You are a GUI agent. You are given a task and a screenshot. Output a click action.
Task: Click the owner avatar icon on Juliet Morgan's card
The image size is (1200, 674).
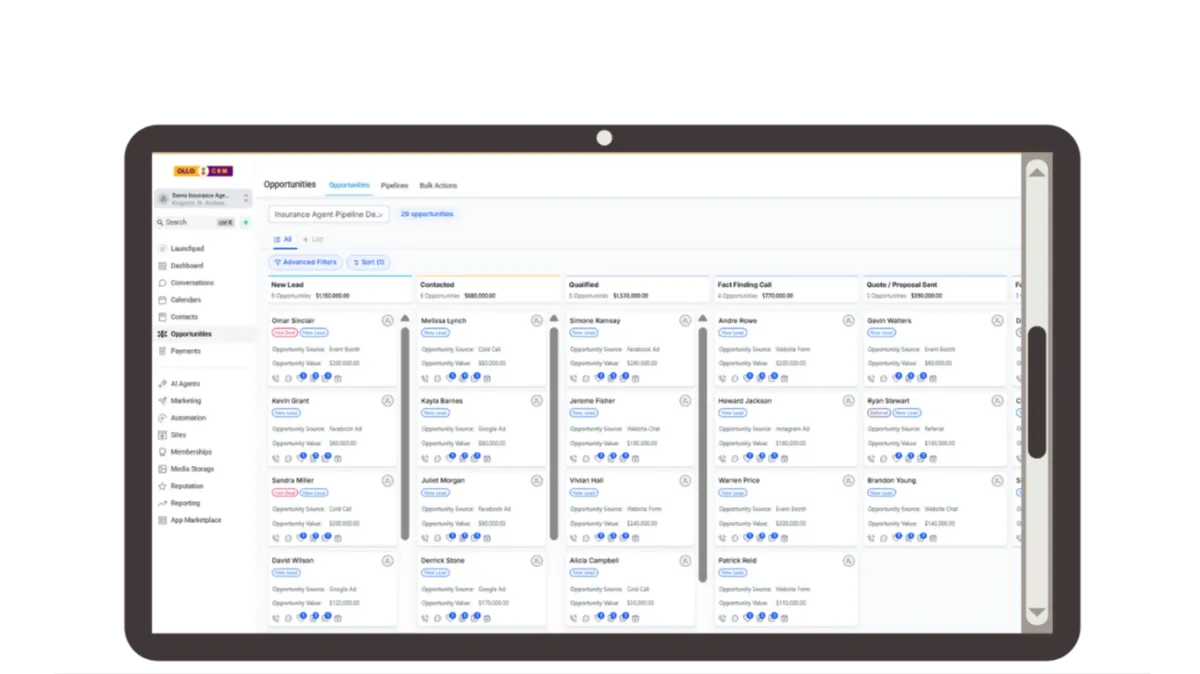536,481
